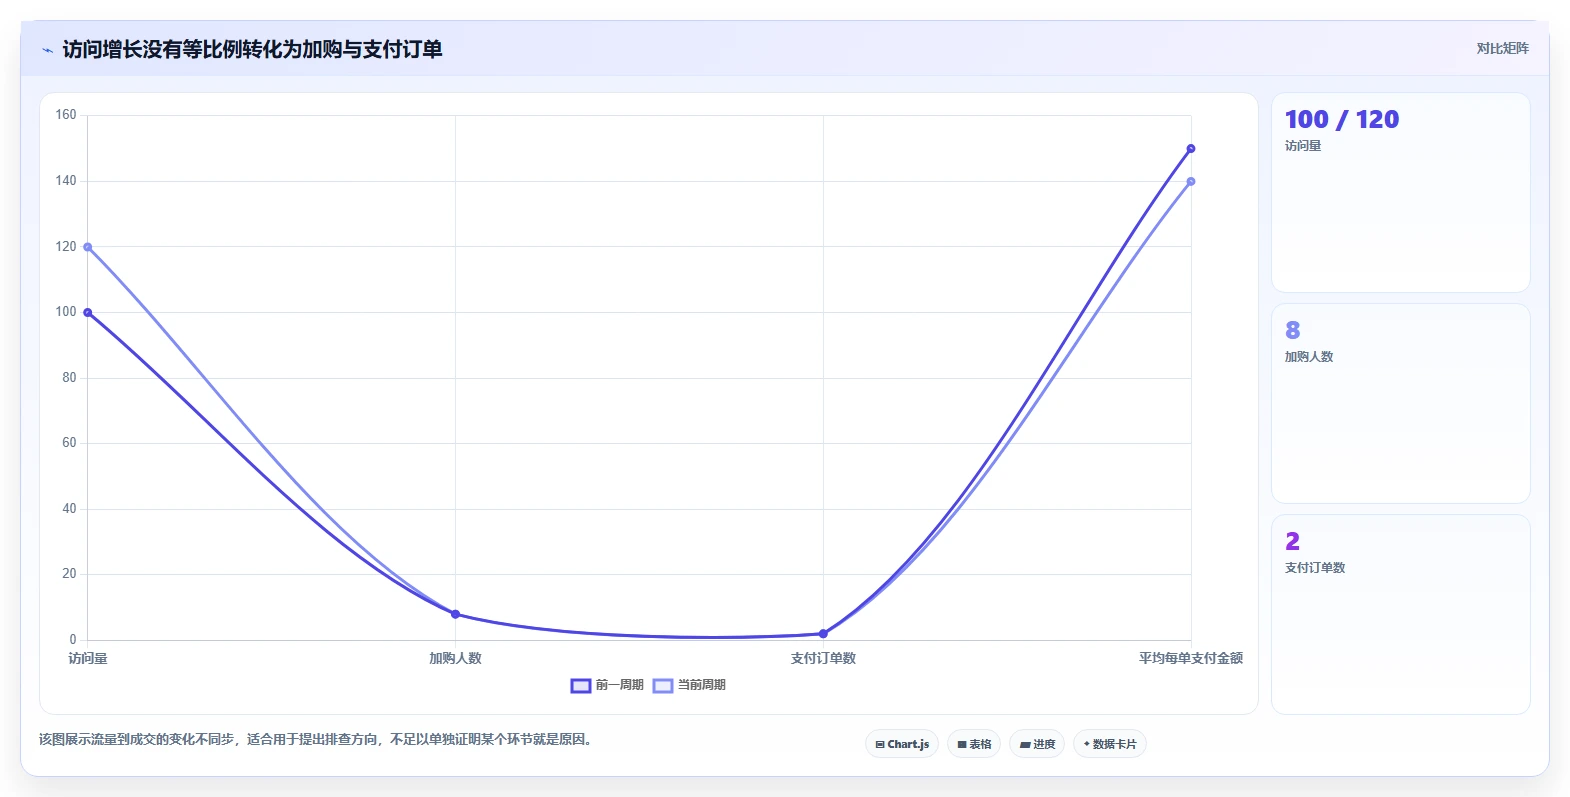Click the lightning icon beside the title
Viewport: 1570px width, 797px height.
click(47, 50)
